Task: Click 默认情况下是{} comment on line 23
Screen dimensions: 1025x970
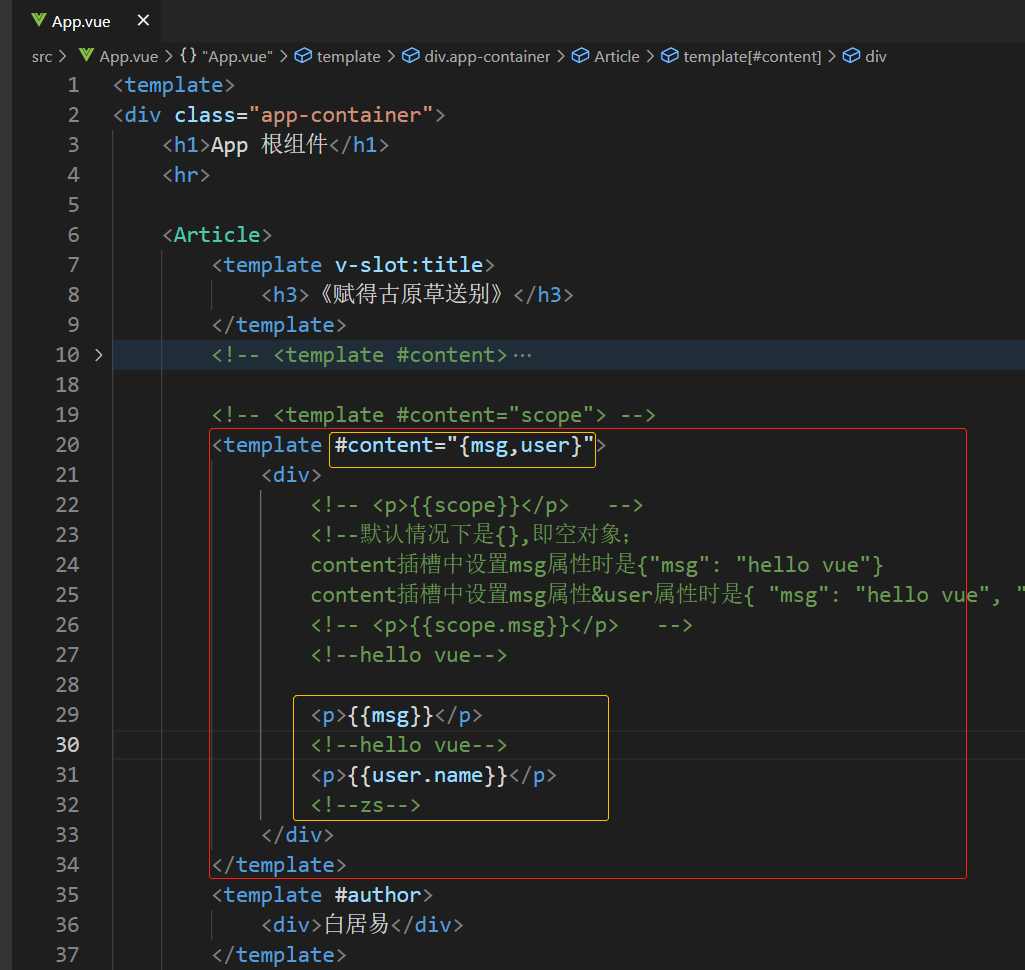Action: (470, 535)
